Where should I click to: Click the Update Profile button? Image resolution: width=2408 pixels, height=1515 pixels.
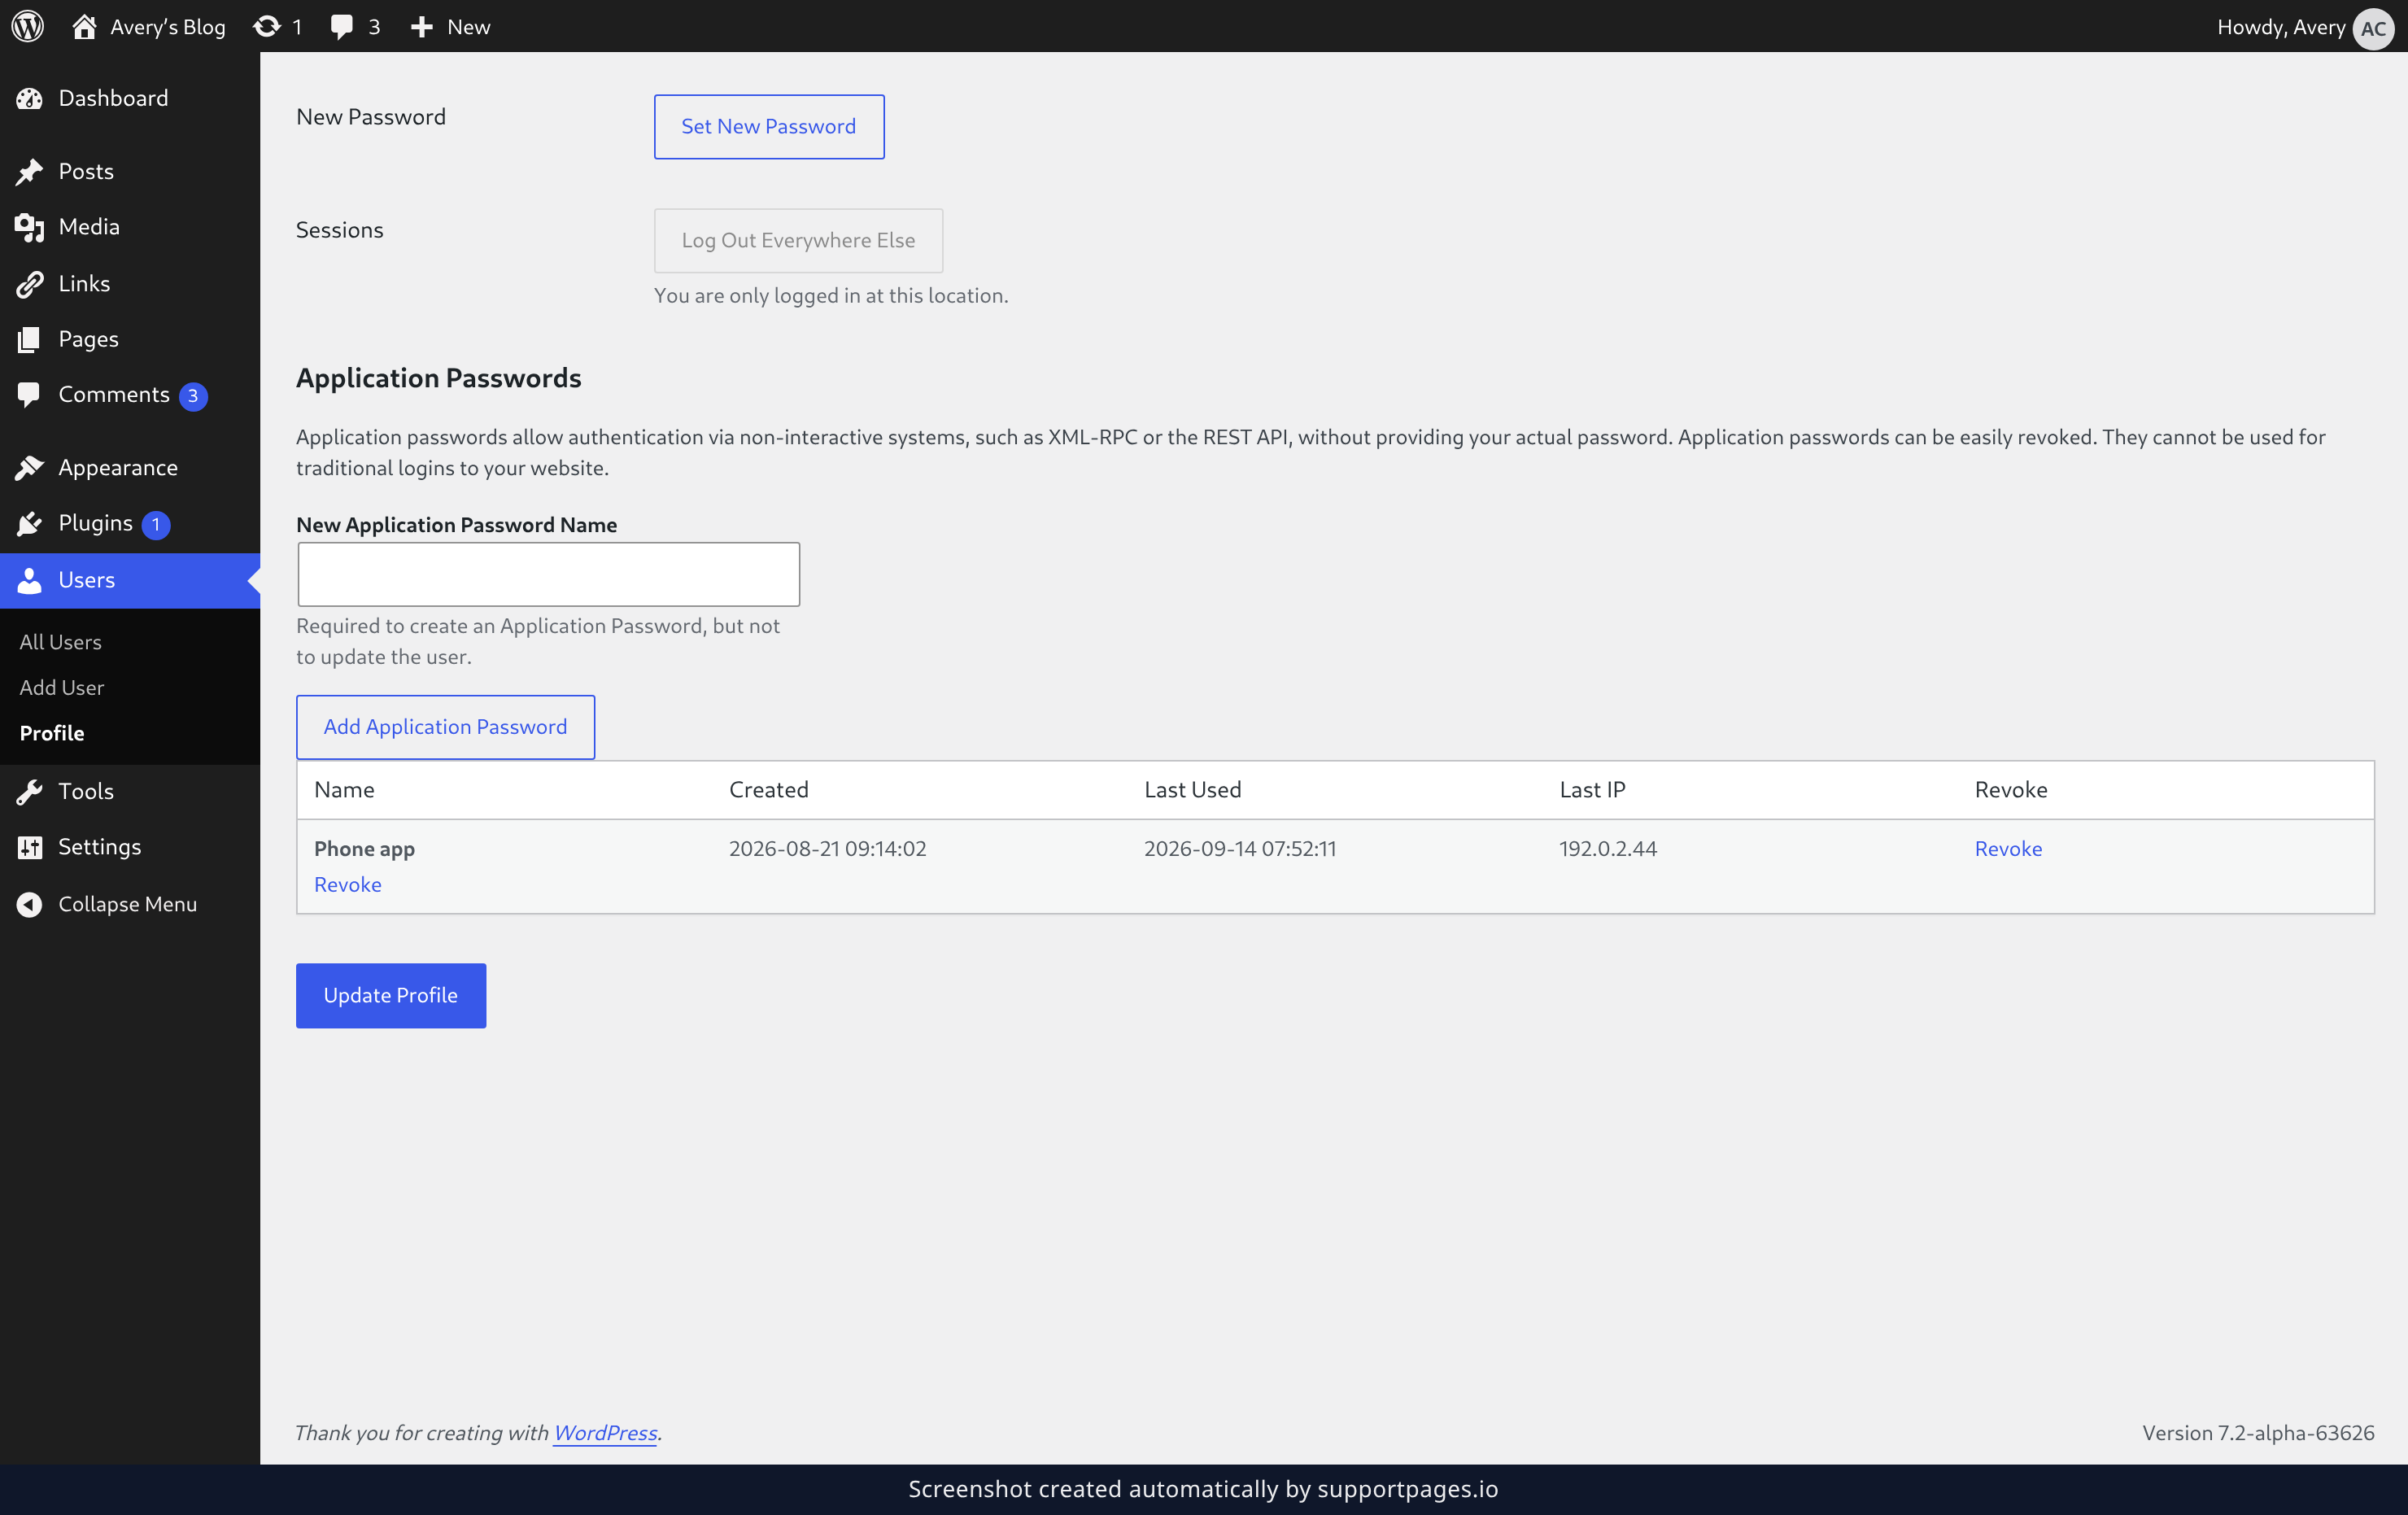tap(391, 995)
